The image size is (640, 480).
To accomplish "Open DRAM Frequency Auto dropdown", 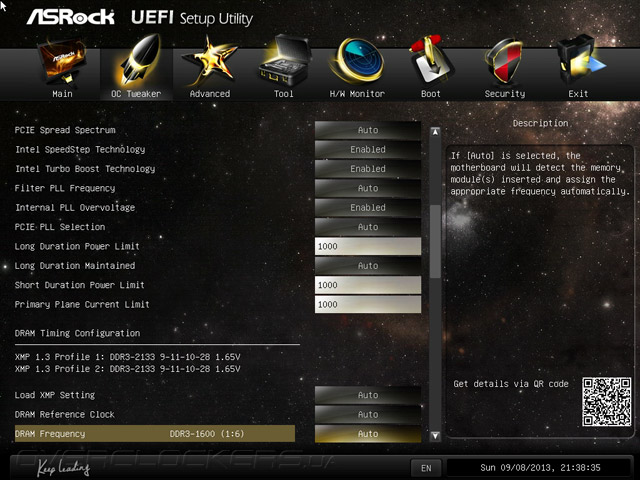I will pos(368,434).
